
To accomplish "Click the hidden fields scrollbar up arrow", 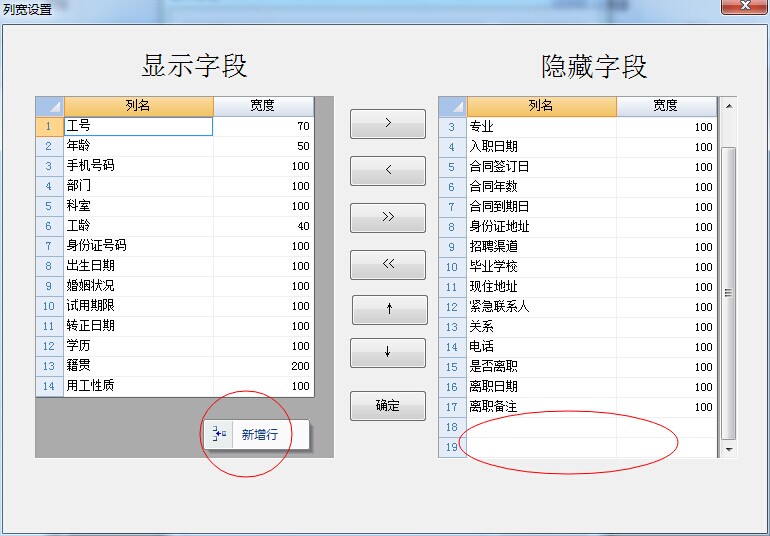I will (x=729, y=106).
